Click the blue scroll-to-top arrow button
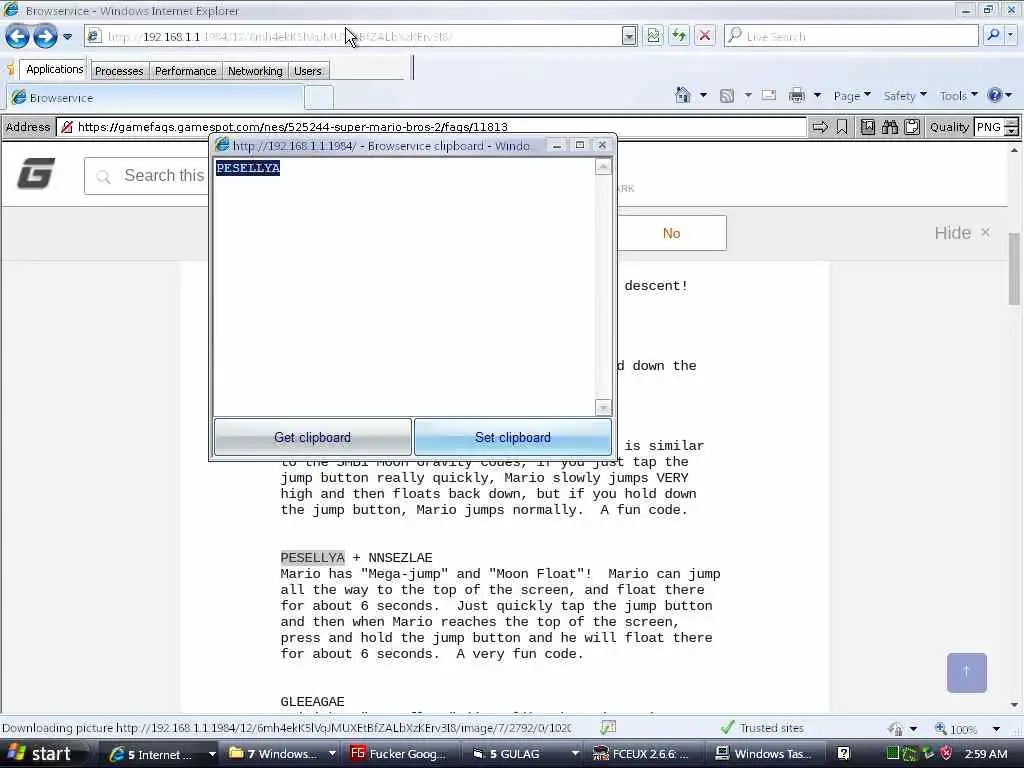 pos(967,672)
